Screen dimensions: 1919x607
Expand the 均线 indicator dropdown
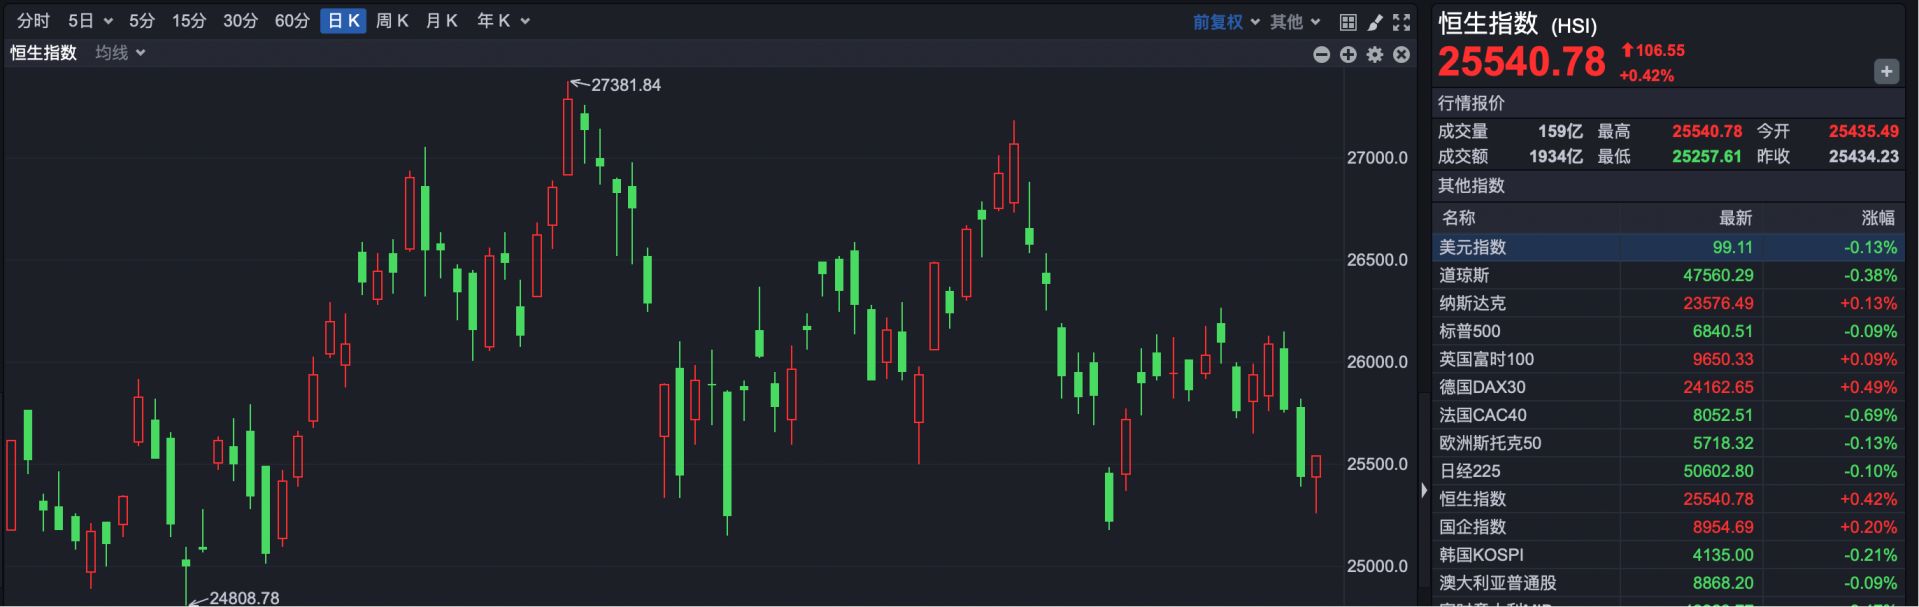point(120,53)
